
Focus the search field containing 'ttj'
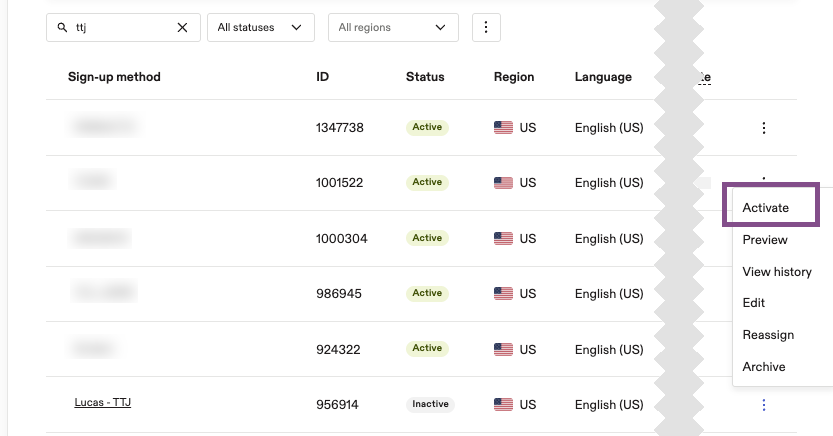coord(123,28)
